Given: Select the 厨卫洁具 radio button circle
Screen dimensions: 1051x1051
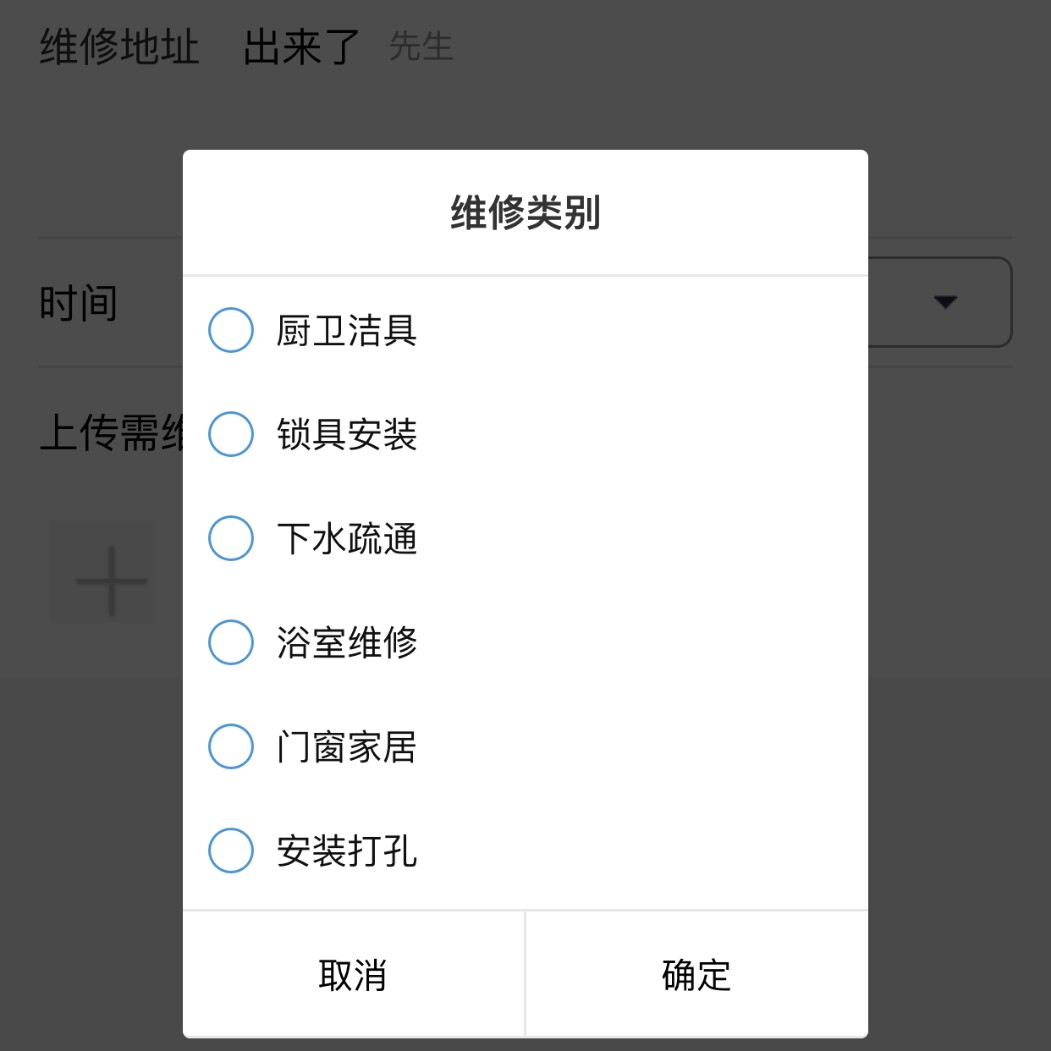Looking at the screenshot, I should [230, 330].
